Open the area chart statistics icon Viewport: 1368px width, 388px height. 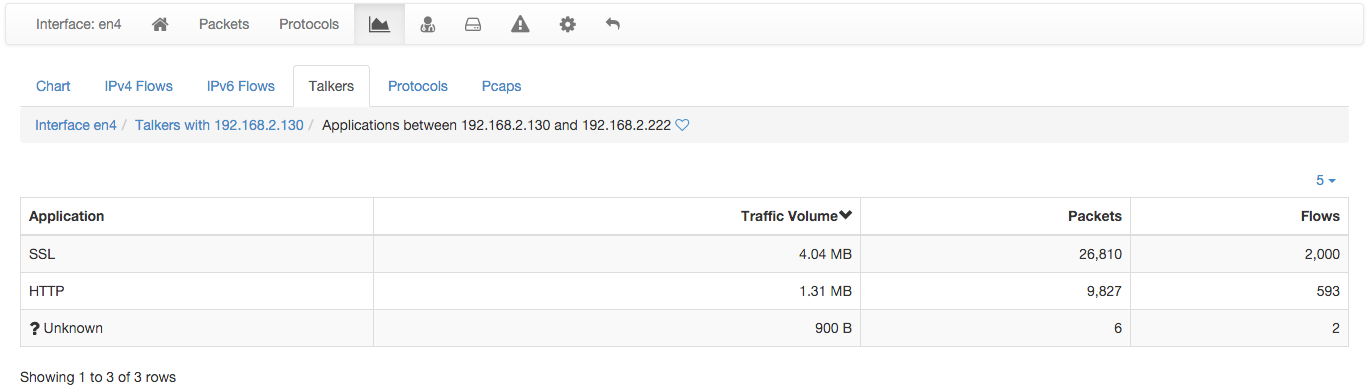tap(379, 24)
